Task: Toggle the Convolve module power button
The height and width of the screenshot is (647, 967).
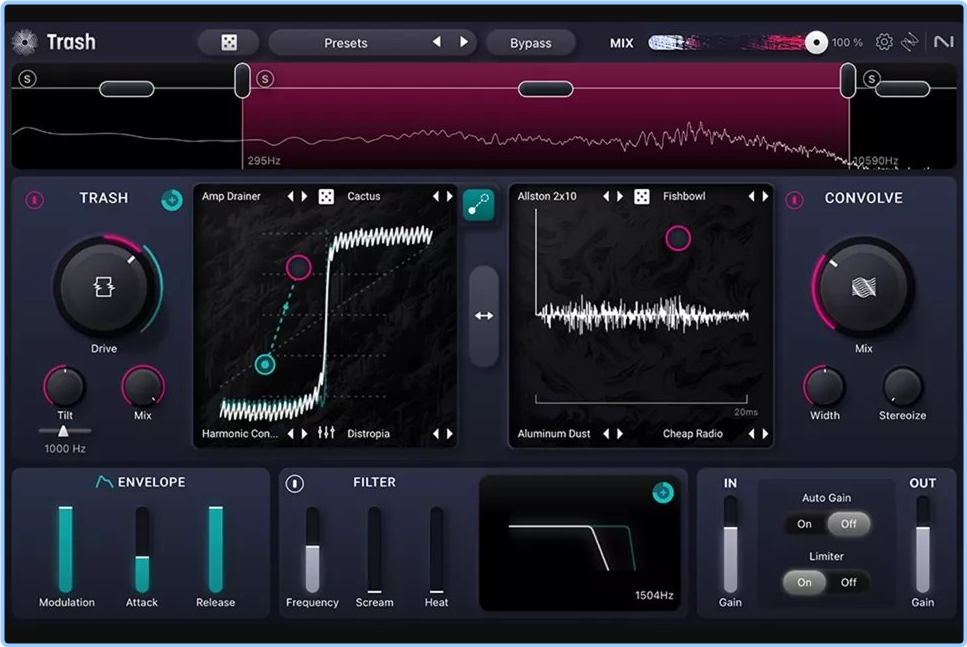Action: click(794, 200)
